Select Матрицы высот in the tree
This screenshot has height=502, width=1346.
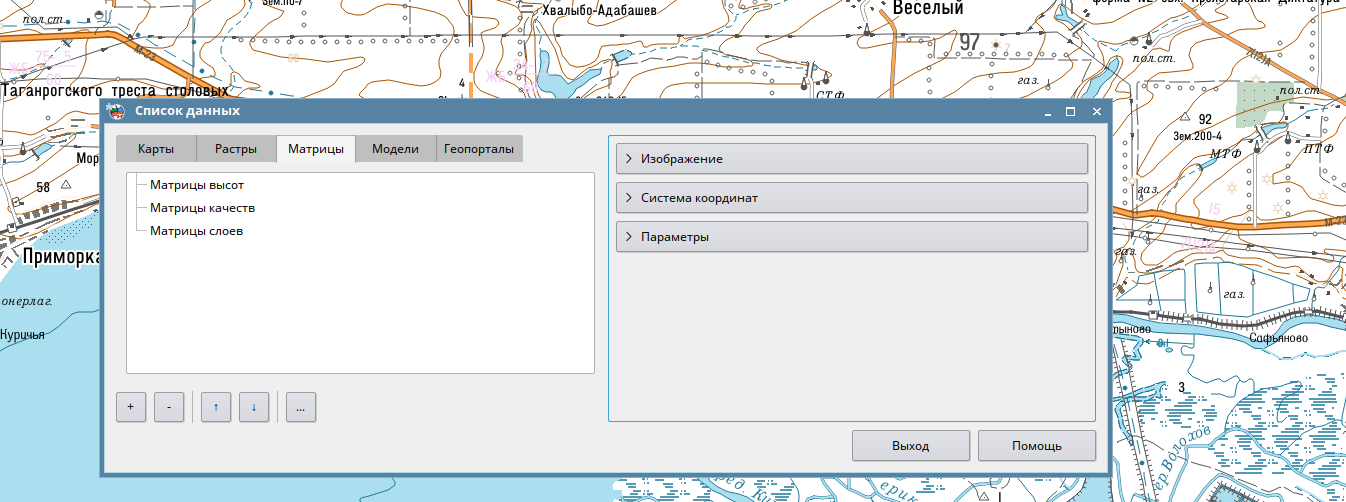click(x=197, y=185)
